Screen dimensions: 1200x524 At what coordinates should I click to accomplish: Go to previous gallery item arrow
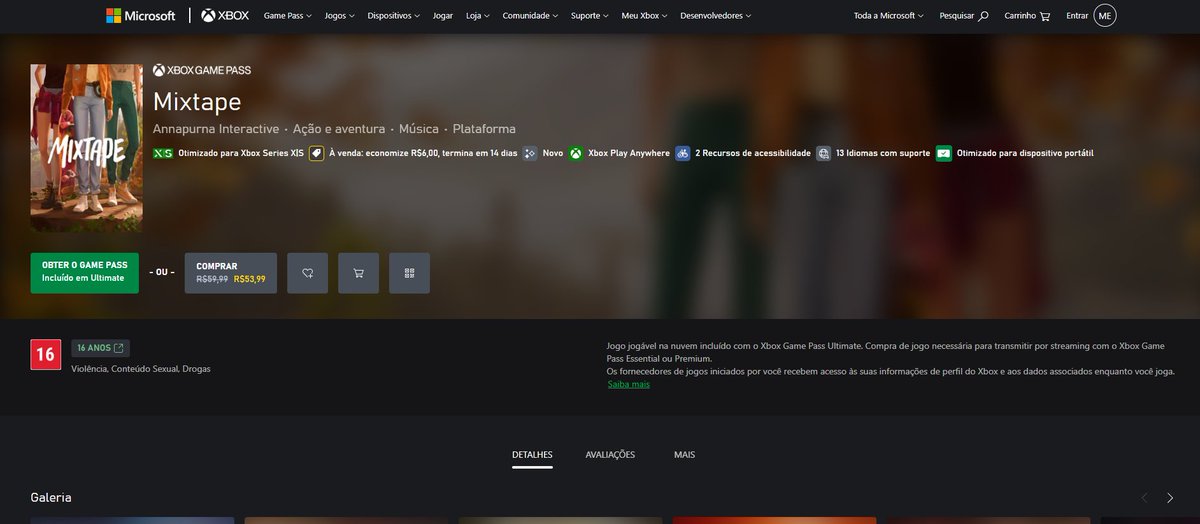[1144, 497]
